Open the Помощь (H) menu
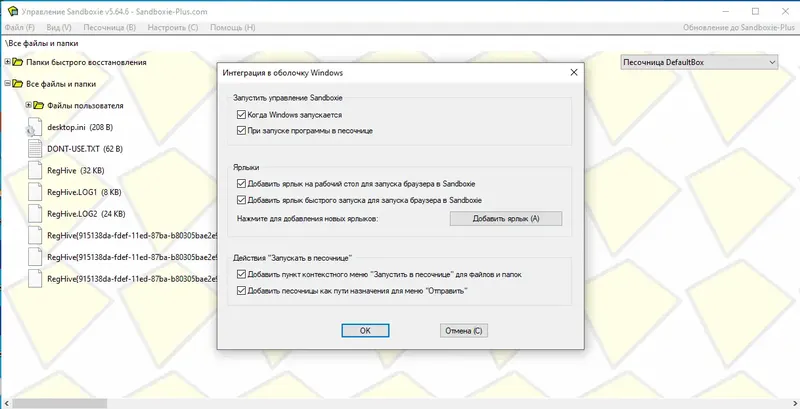Image resolution: width=800 pixels, height=409 pixels. (233, 28)
